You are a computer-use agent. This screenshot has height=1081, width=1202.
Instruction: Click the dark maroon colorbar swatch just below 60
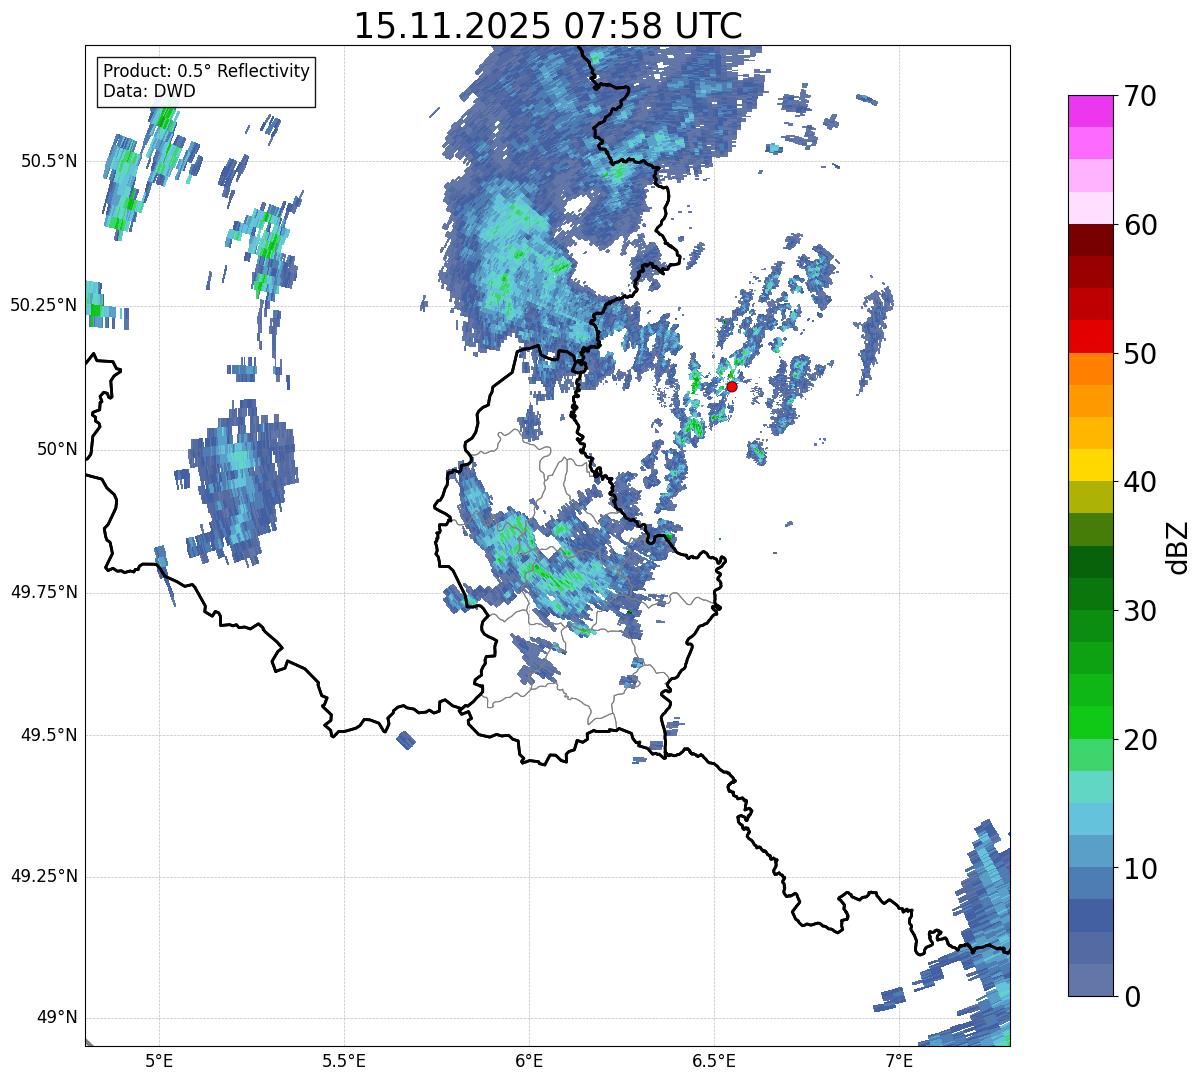click(x=1090, y=240)
